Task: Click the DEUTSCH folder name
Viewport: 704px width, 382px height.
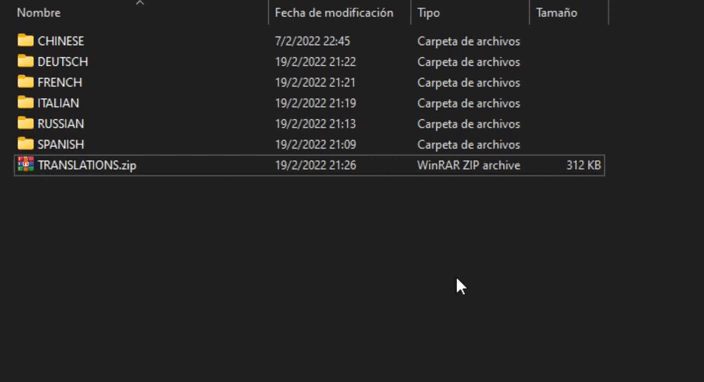Action: (63, 61)
